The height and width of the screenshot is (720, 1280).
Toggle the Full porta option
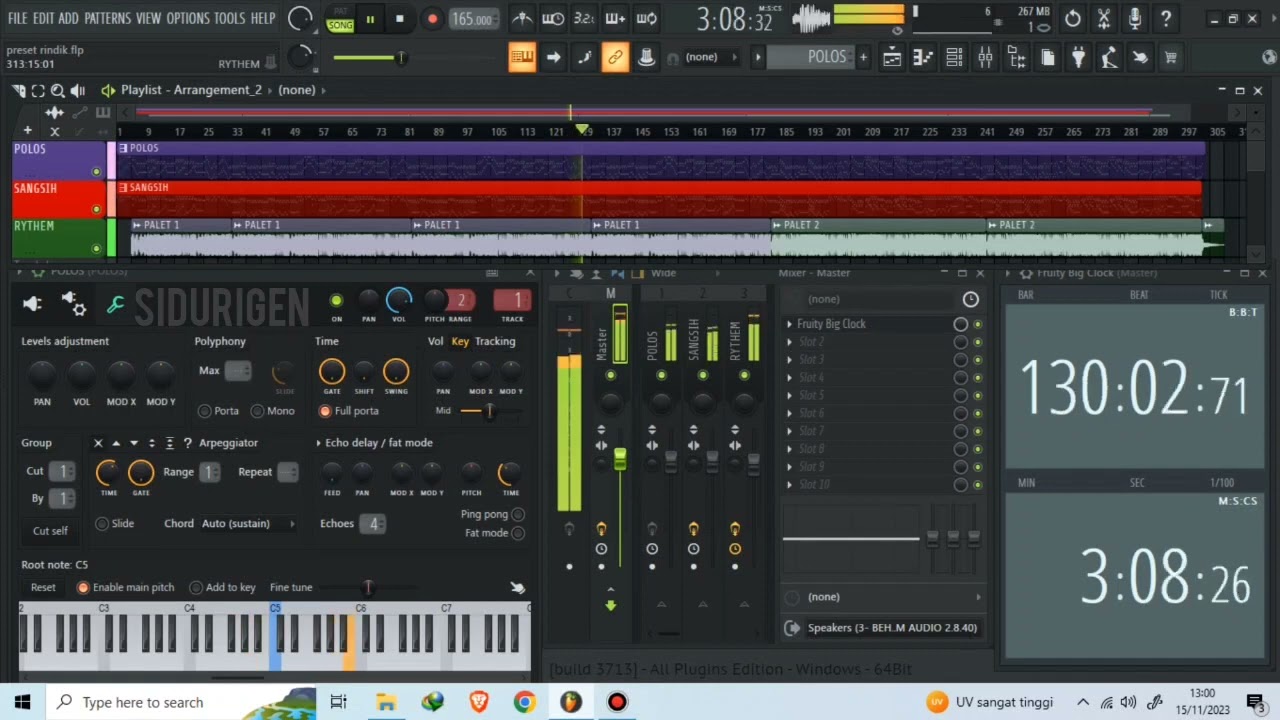click(x=325, y=411)
